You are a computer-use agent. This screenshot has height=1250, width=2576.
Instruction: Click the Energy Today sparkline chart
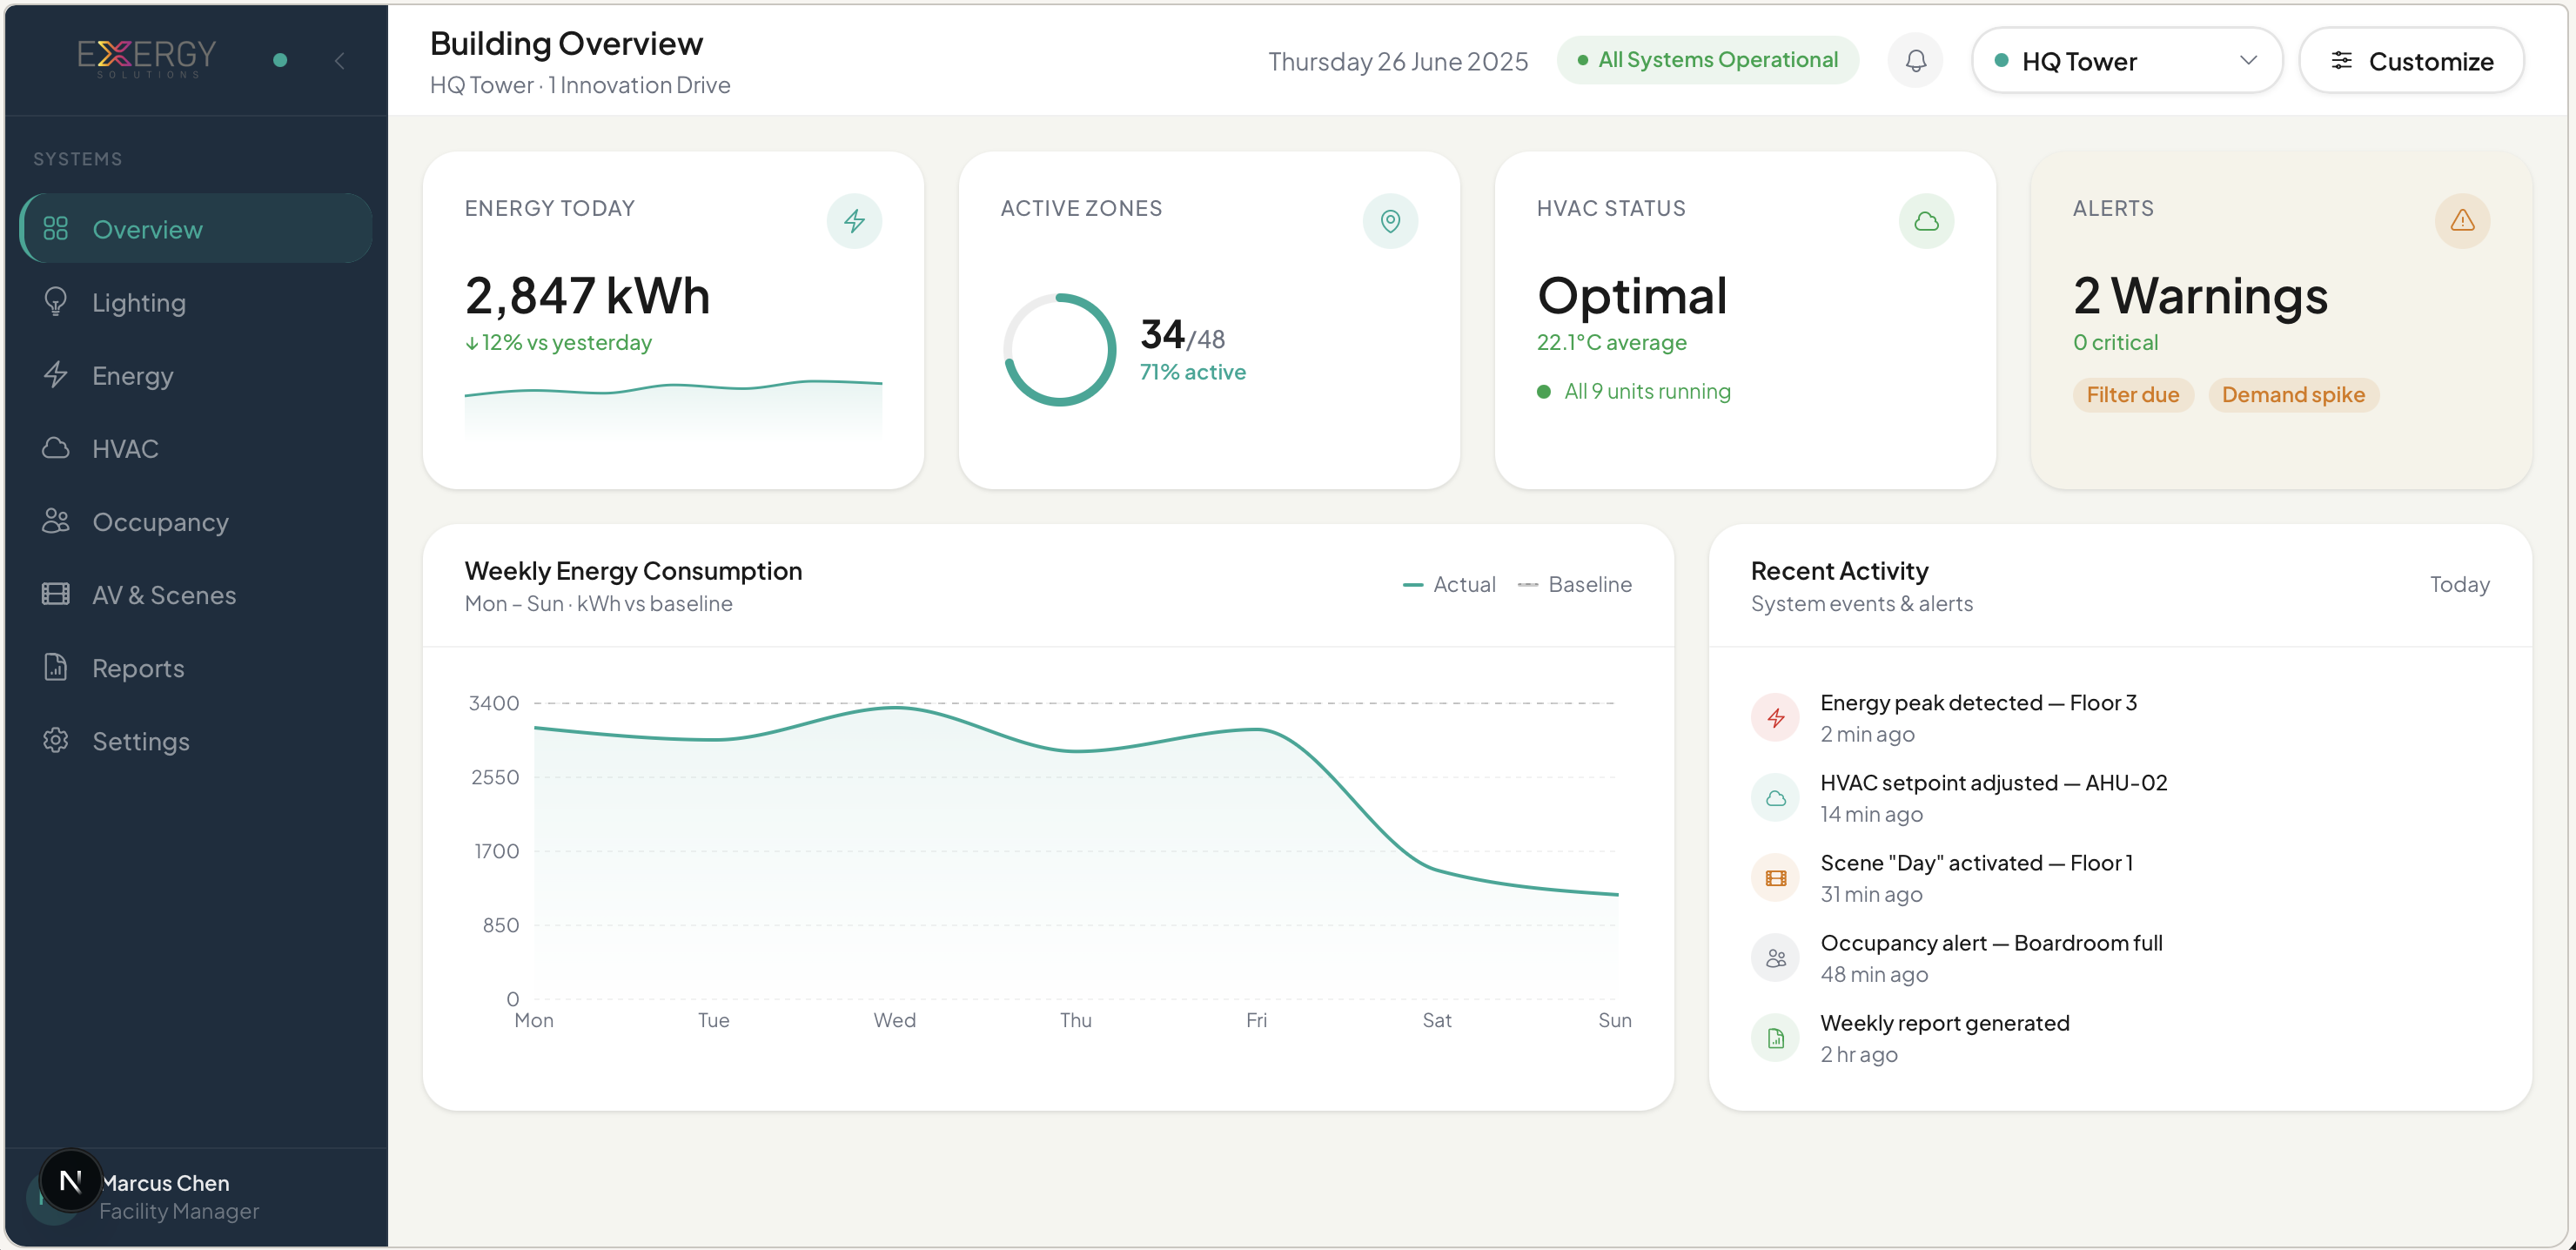(673, 407)
